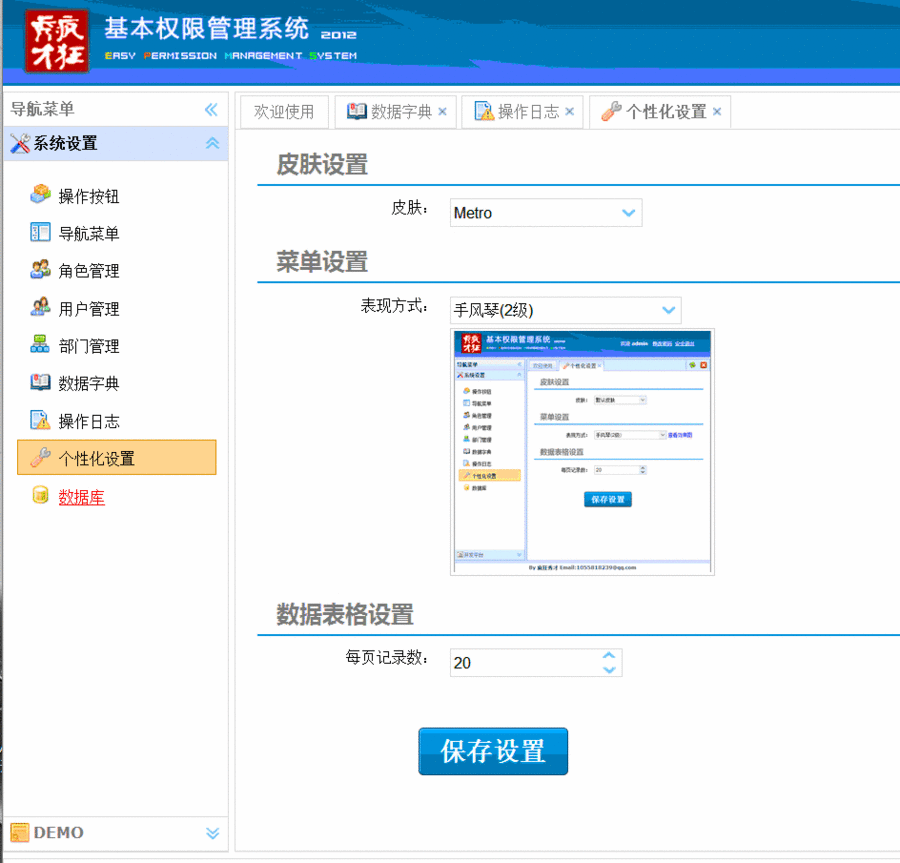This screenshot has height=863, width=900.
Task: Switch to the 欢迎使用 tab
Action: coord(284,111)
